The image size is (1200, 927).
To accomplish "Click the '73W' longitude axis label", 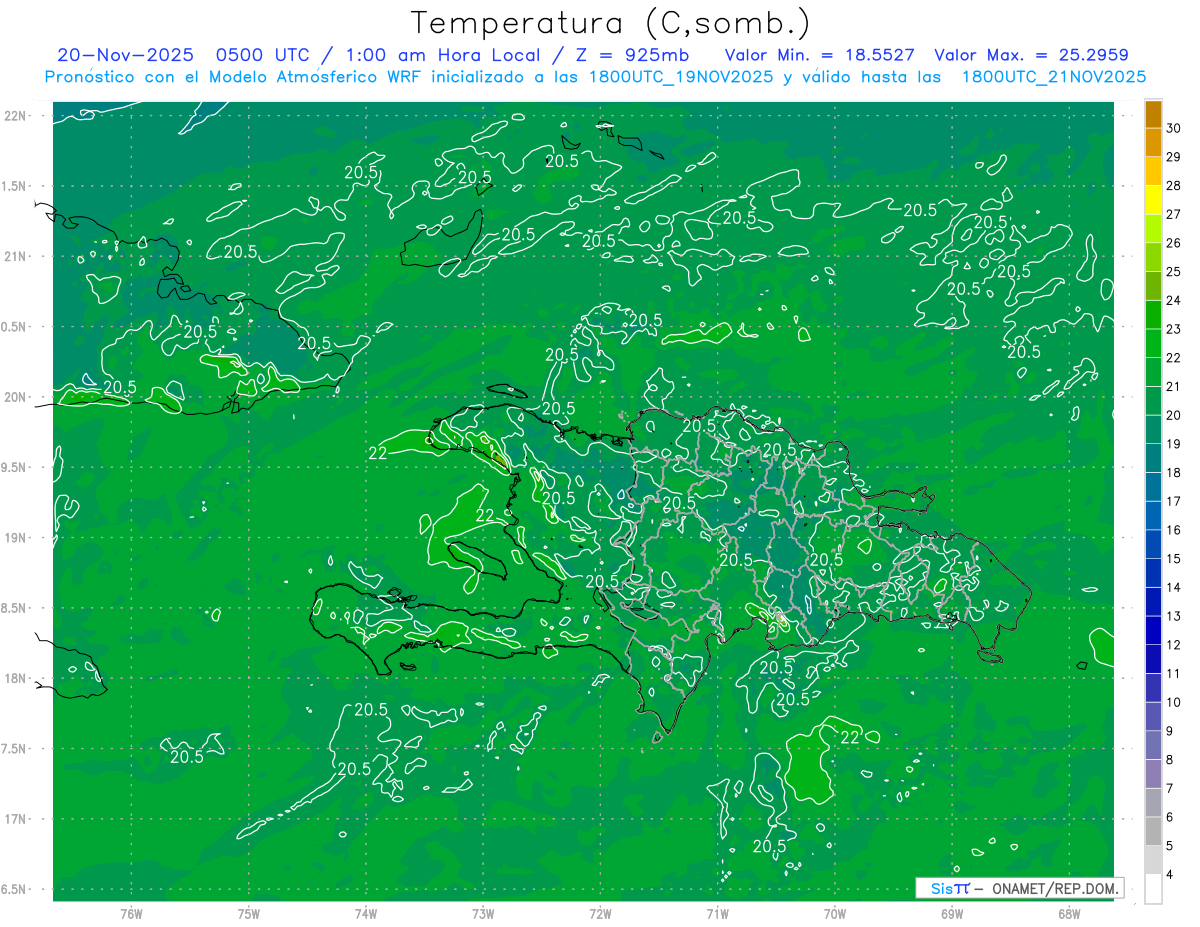I will (x=483, y=914).
